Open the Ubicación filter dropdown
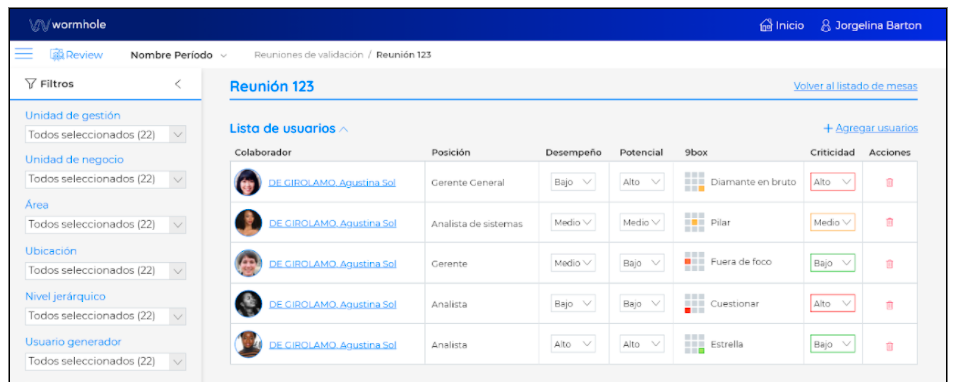958x382 pixels. coord(105,270)
